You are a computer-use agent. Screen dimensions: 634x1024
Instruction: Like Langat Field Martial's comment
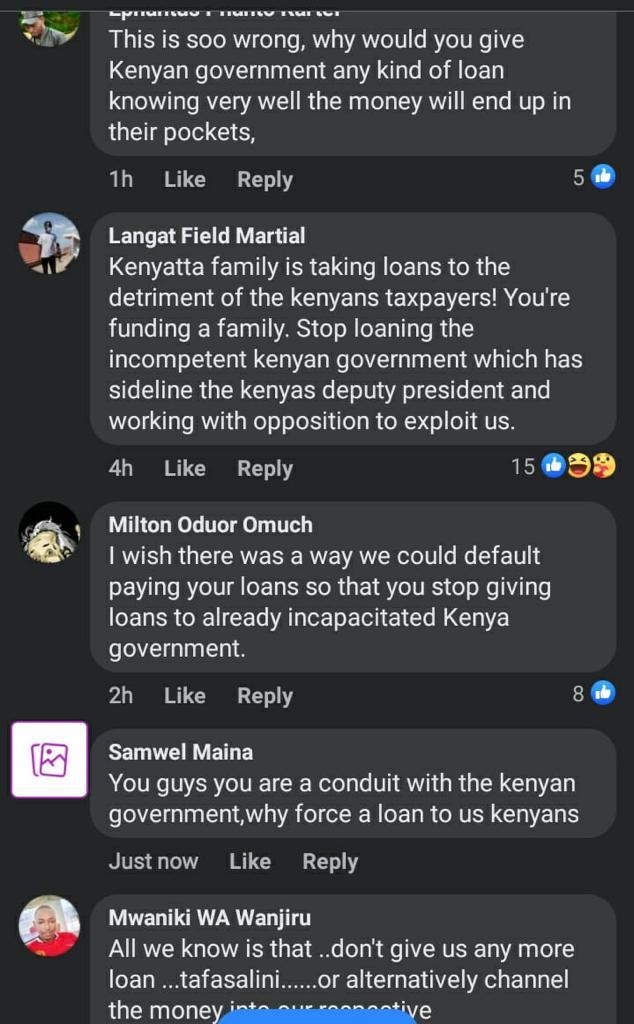pyautogui.click(x=184, y=468)
